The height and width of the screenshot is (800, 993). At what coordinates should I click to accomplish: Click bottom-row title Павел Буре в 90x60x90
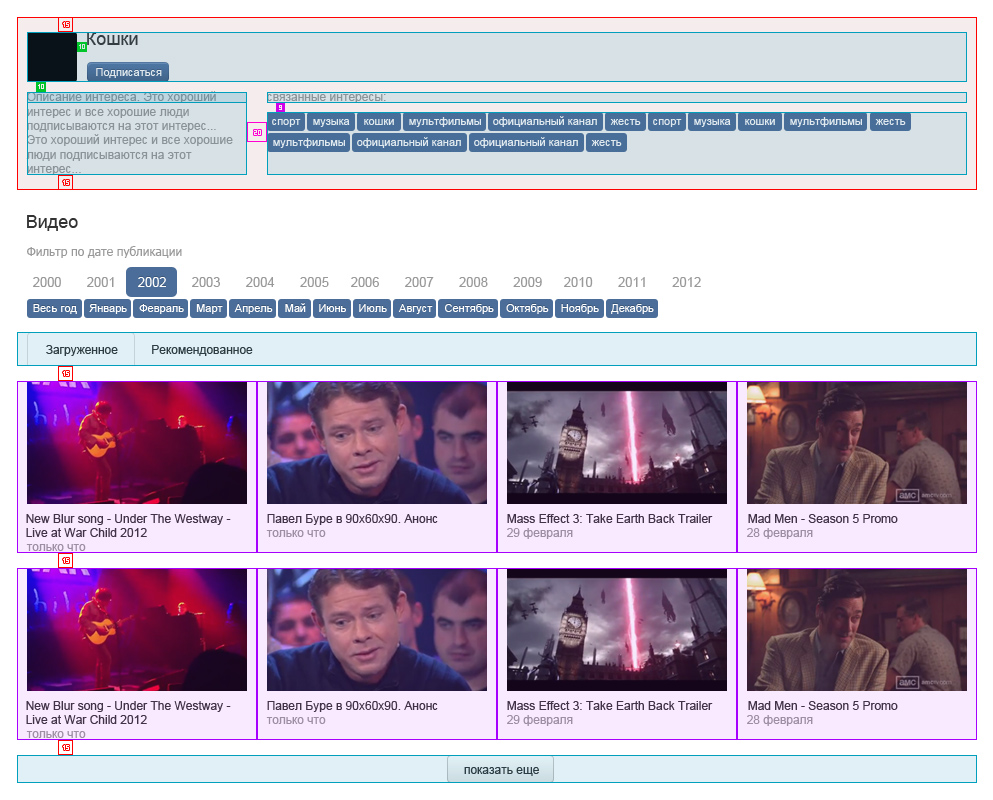(352, 706)
